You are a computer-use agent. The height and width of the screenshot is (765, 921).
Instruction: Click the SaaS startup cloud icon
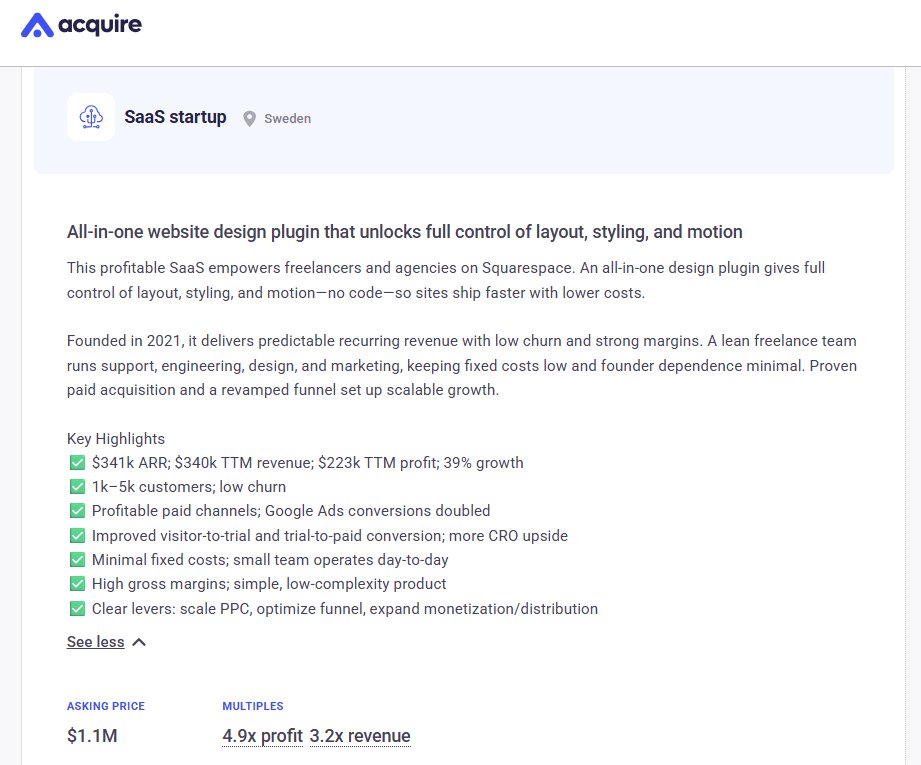[91, 117]
